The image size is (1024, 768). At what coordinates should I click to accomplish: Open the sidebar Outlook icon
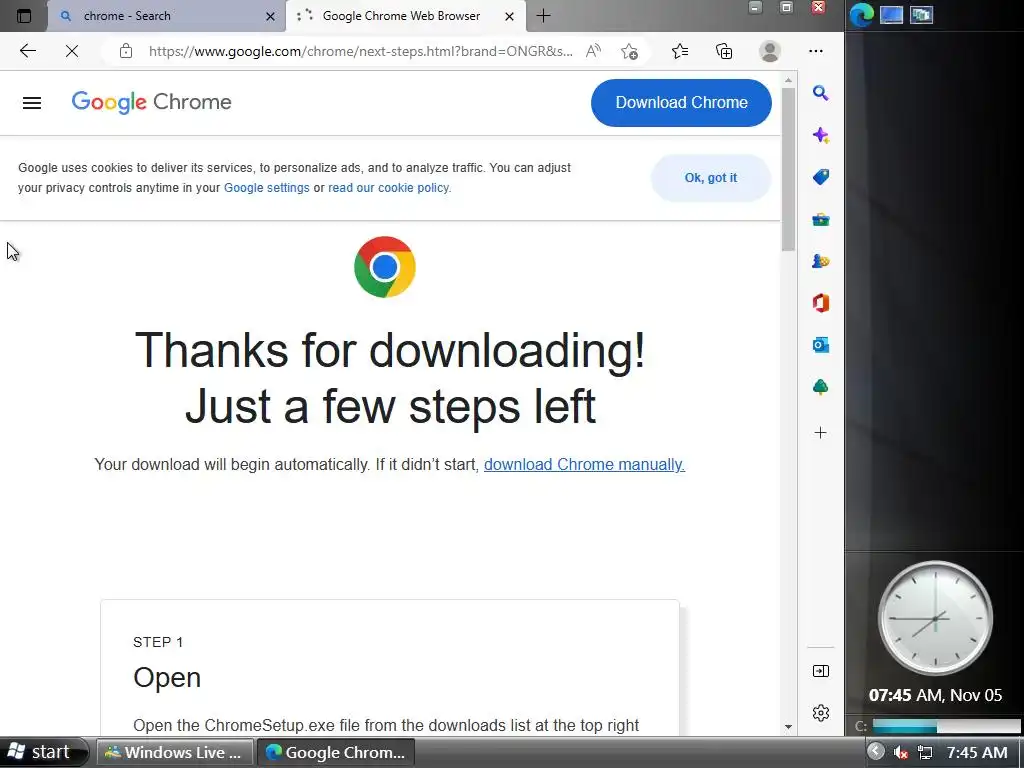[x=821, y=345]
